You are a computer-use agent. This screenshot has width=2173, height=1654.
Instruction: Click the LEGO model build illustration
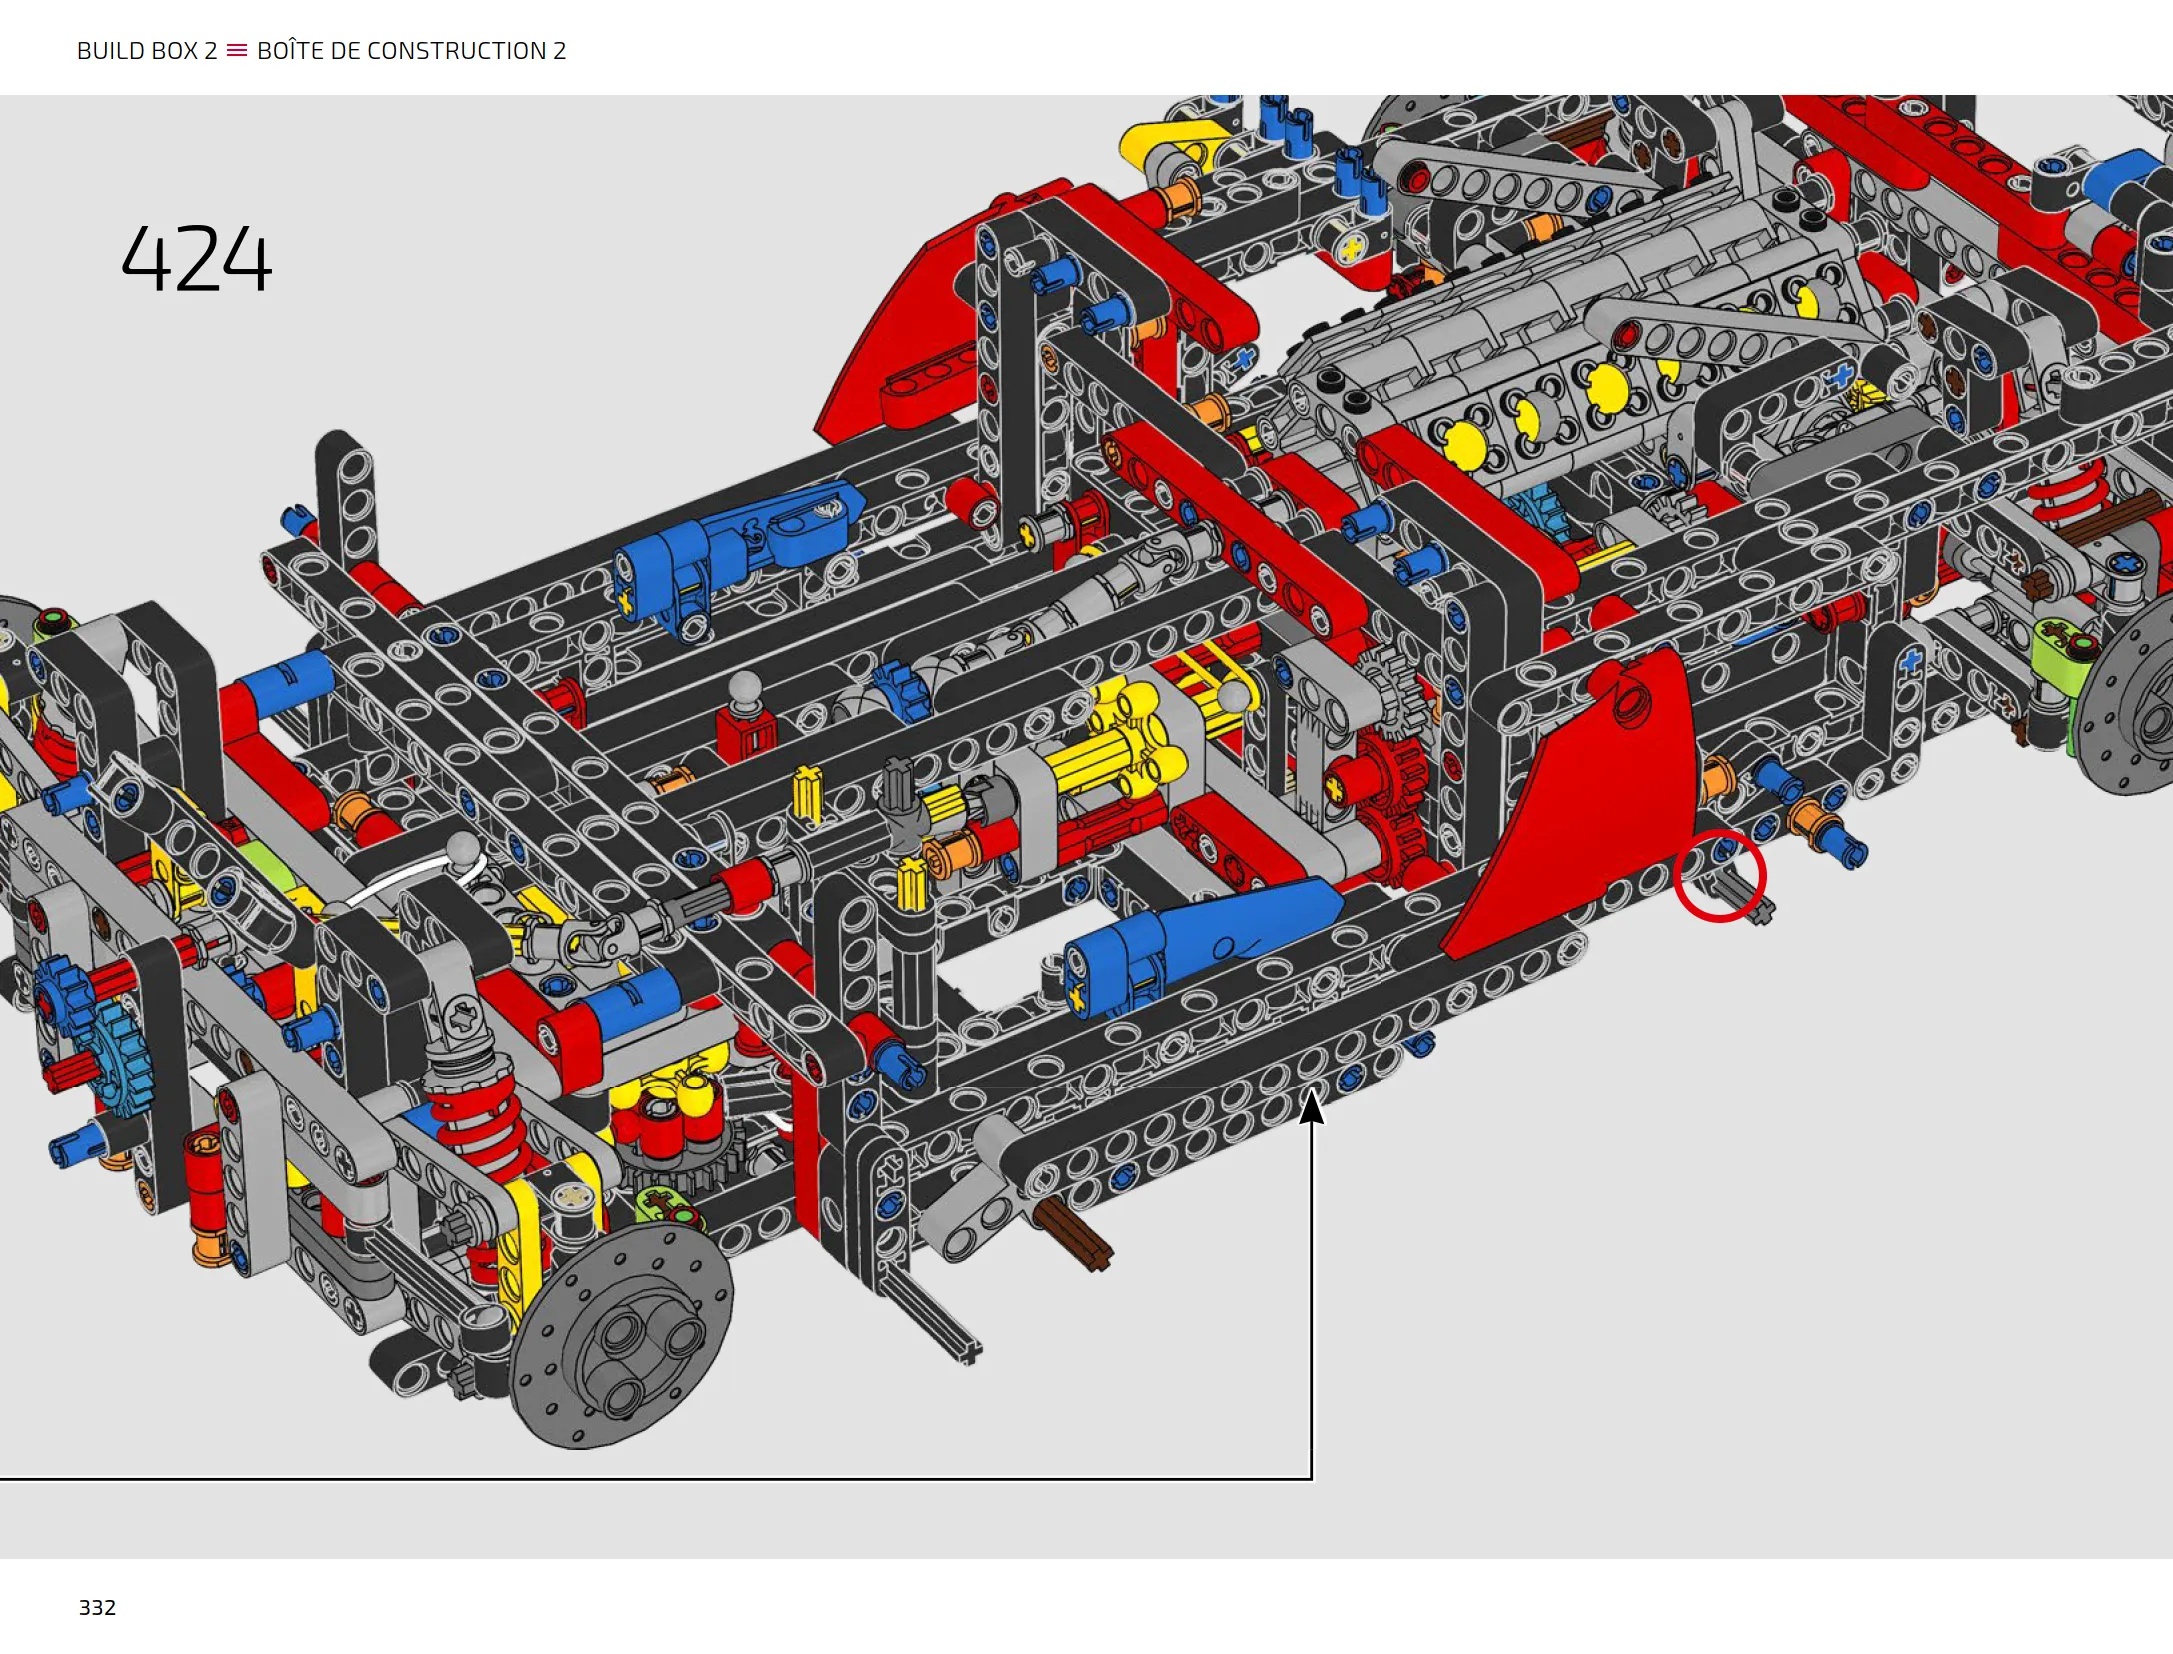(x=1086, y=772)
